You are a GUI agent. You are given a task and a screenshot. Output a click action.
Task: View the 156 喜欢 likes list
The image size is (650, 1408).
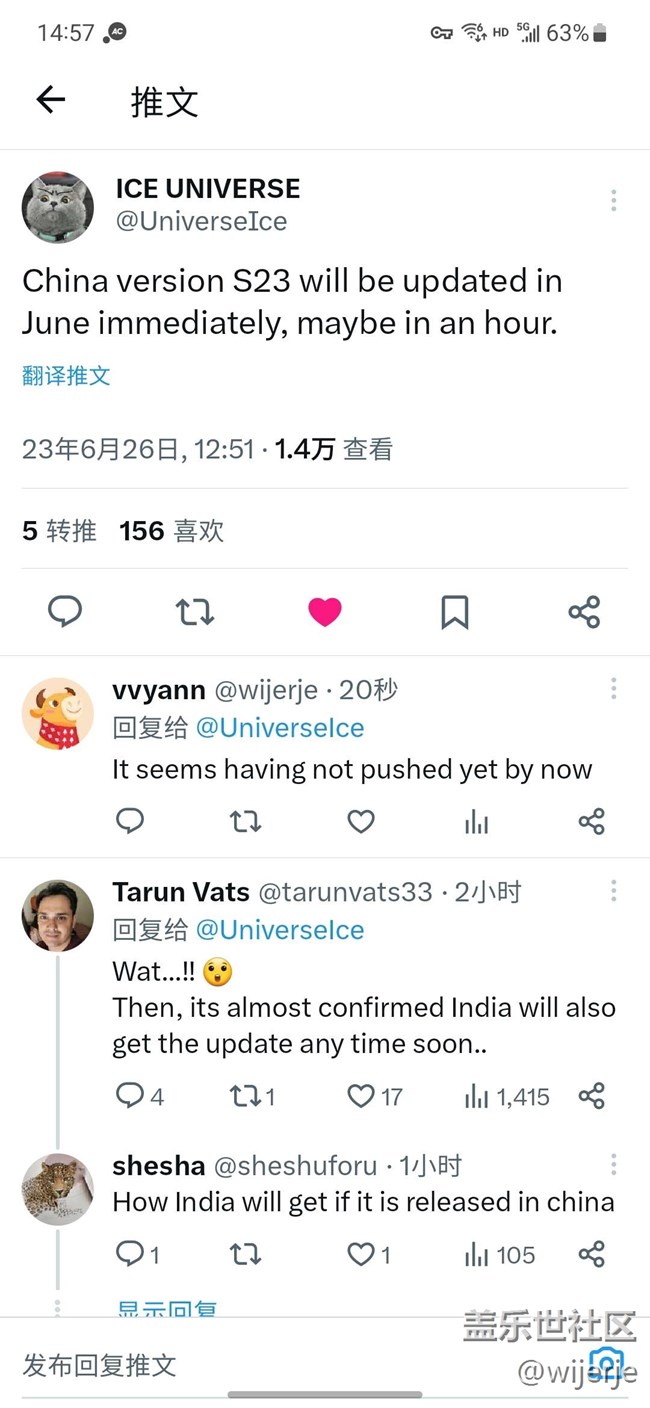click(171, 530)
